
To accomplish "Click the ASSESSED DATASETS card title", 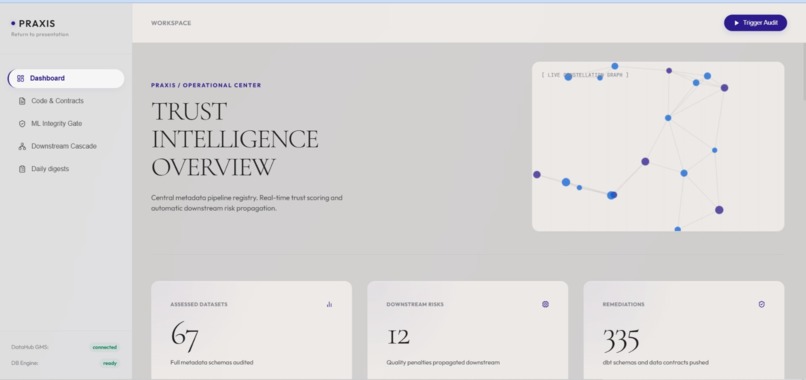I will (199, 304).
